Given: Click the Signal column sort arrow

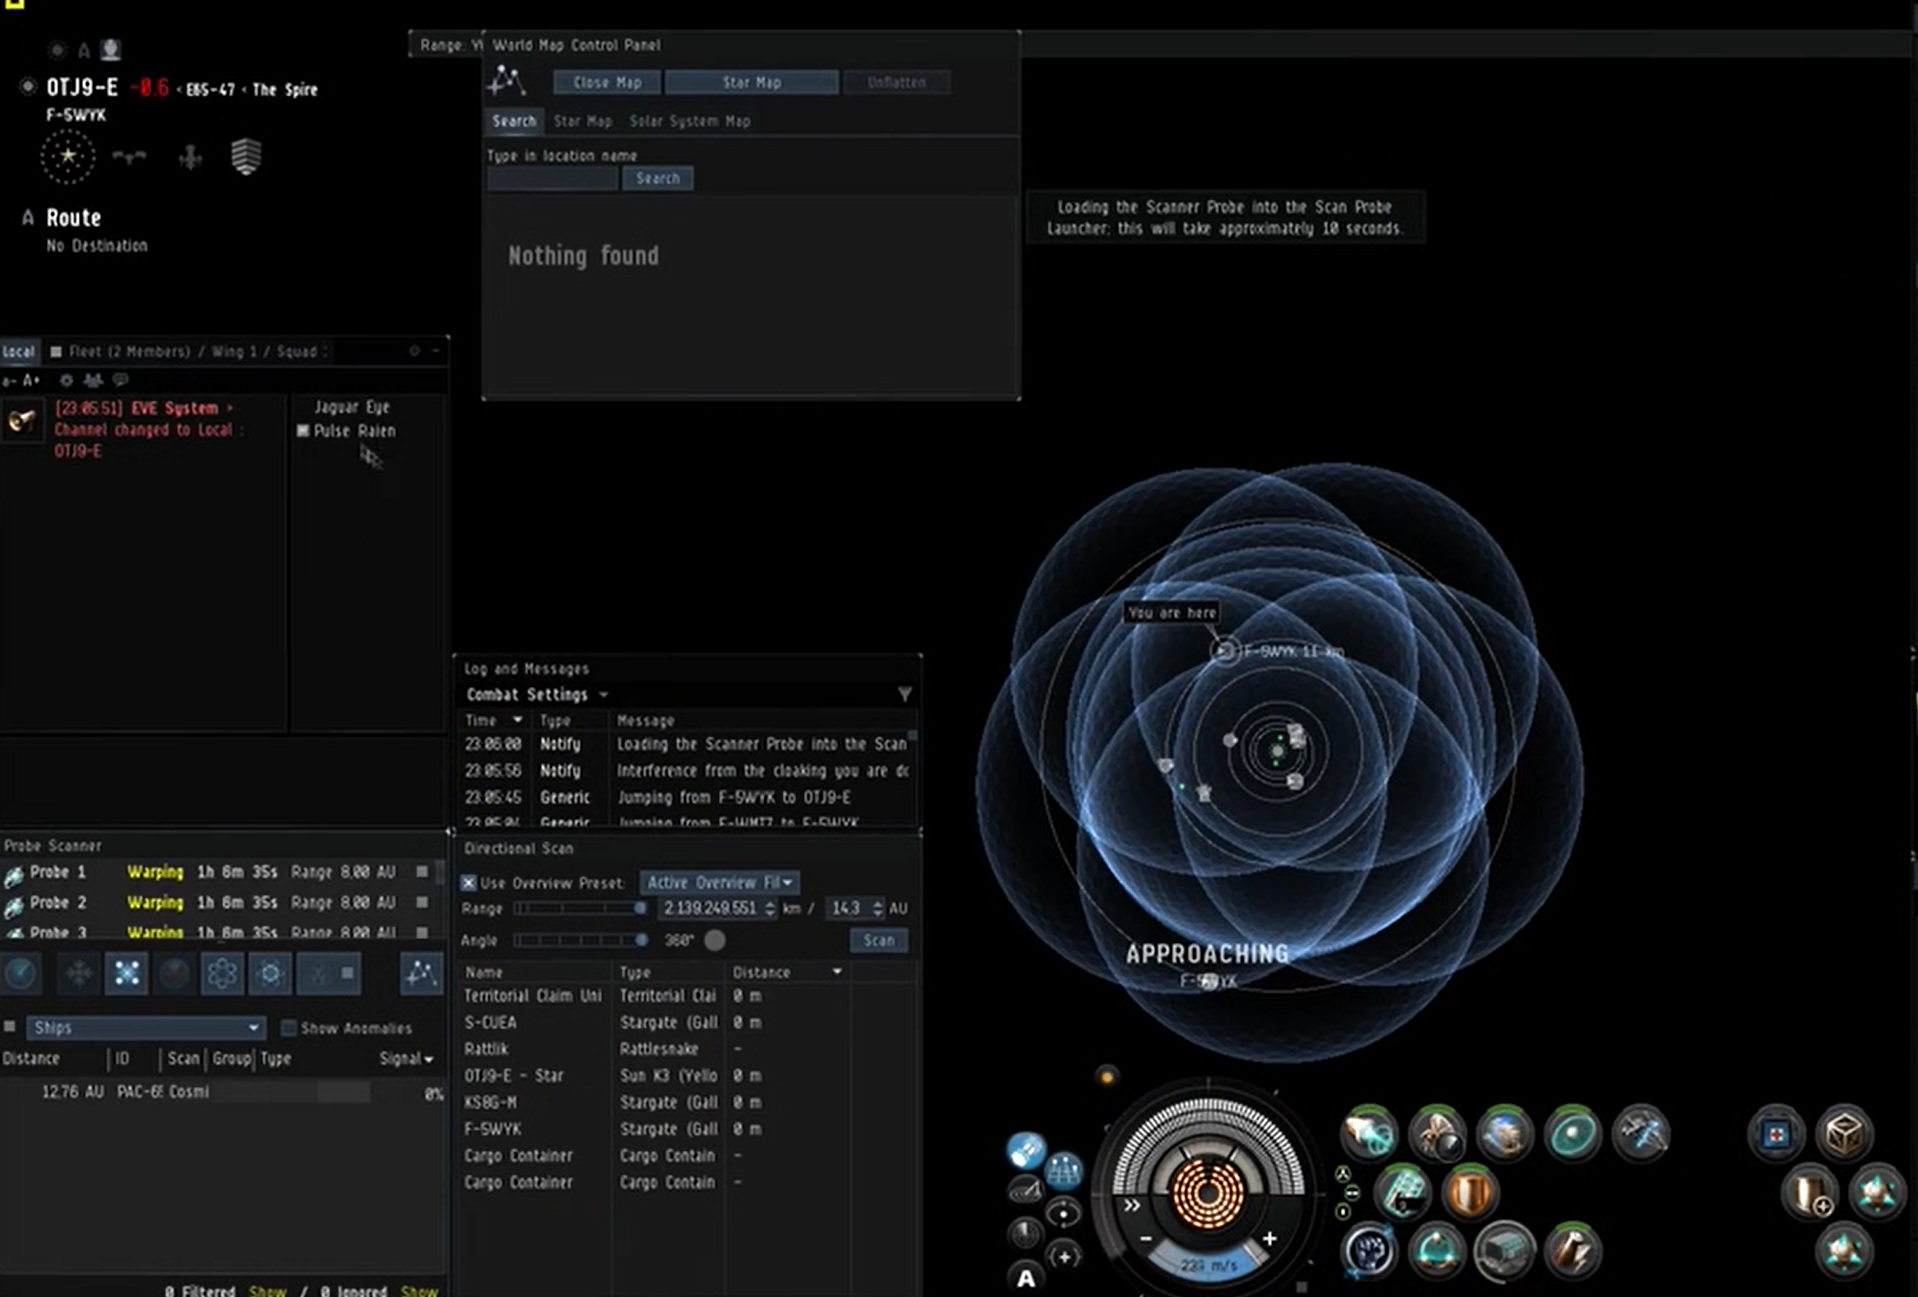Looking at the screenshot, I should coord(429,1059).
